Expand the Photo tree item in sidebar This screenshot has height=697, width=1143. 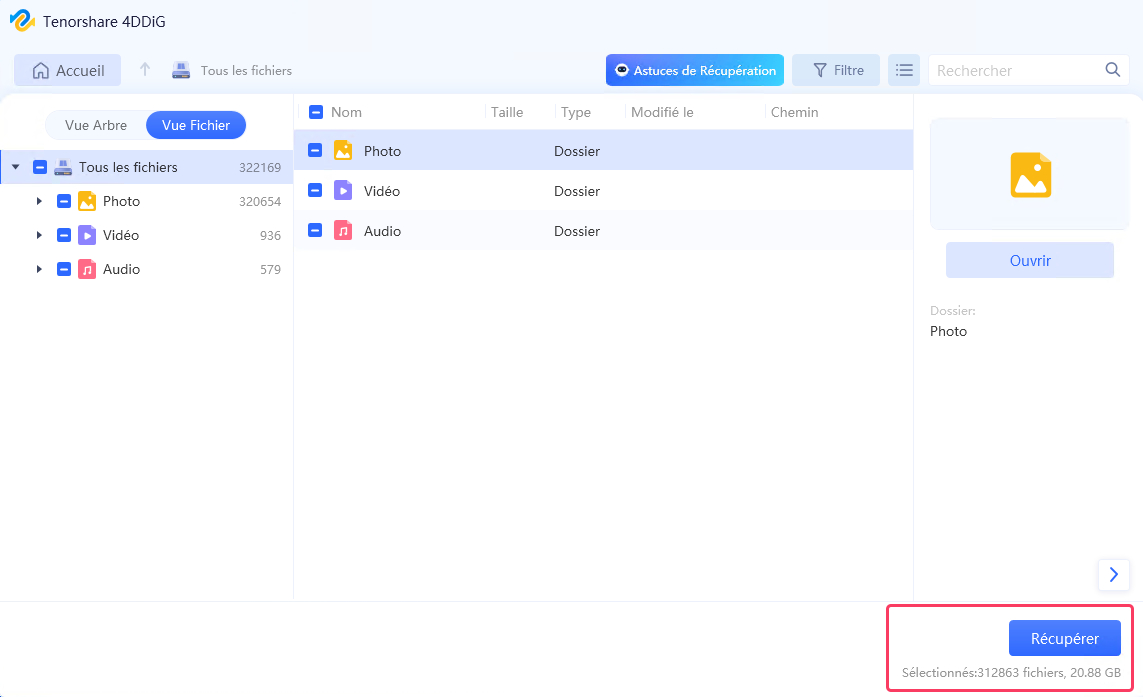pyautogui.click(x=40, y=201)
